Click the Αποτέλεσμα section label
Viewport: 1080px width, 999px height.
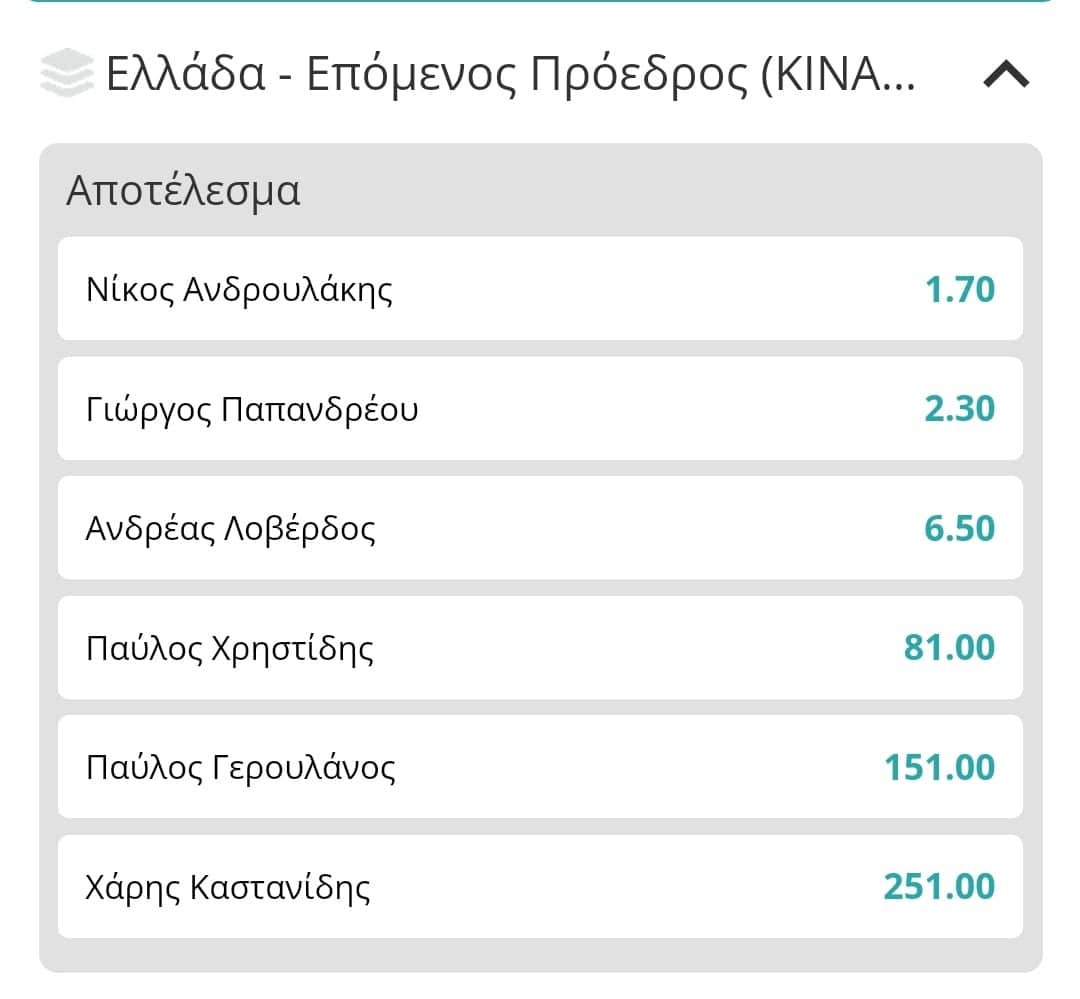pos(183,191)
